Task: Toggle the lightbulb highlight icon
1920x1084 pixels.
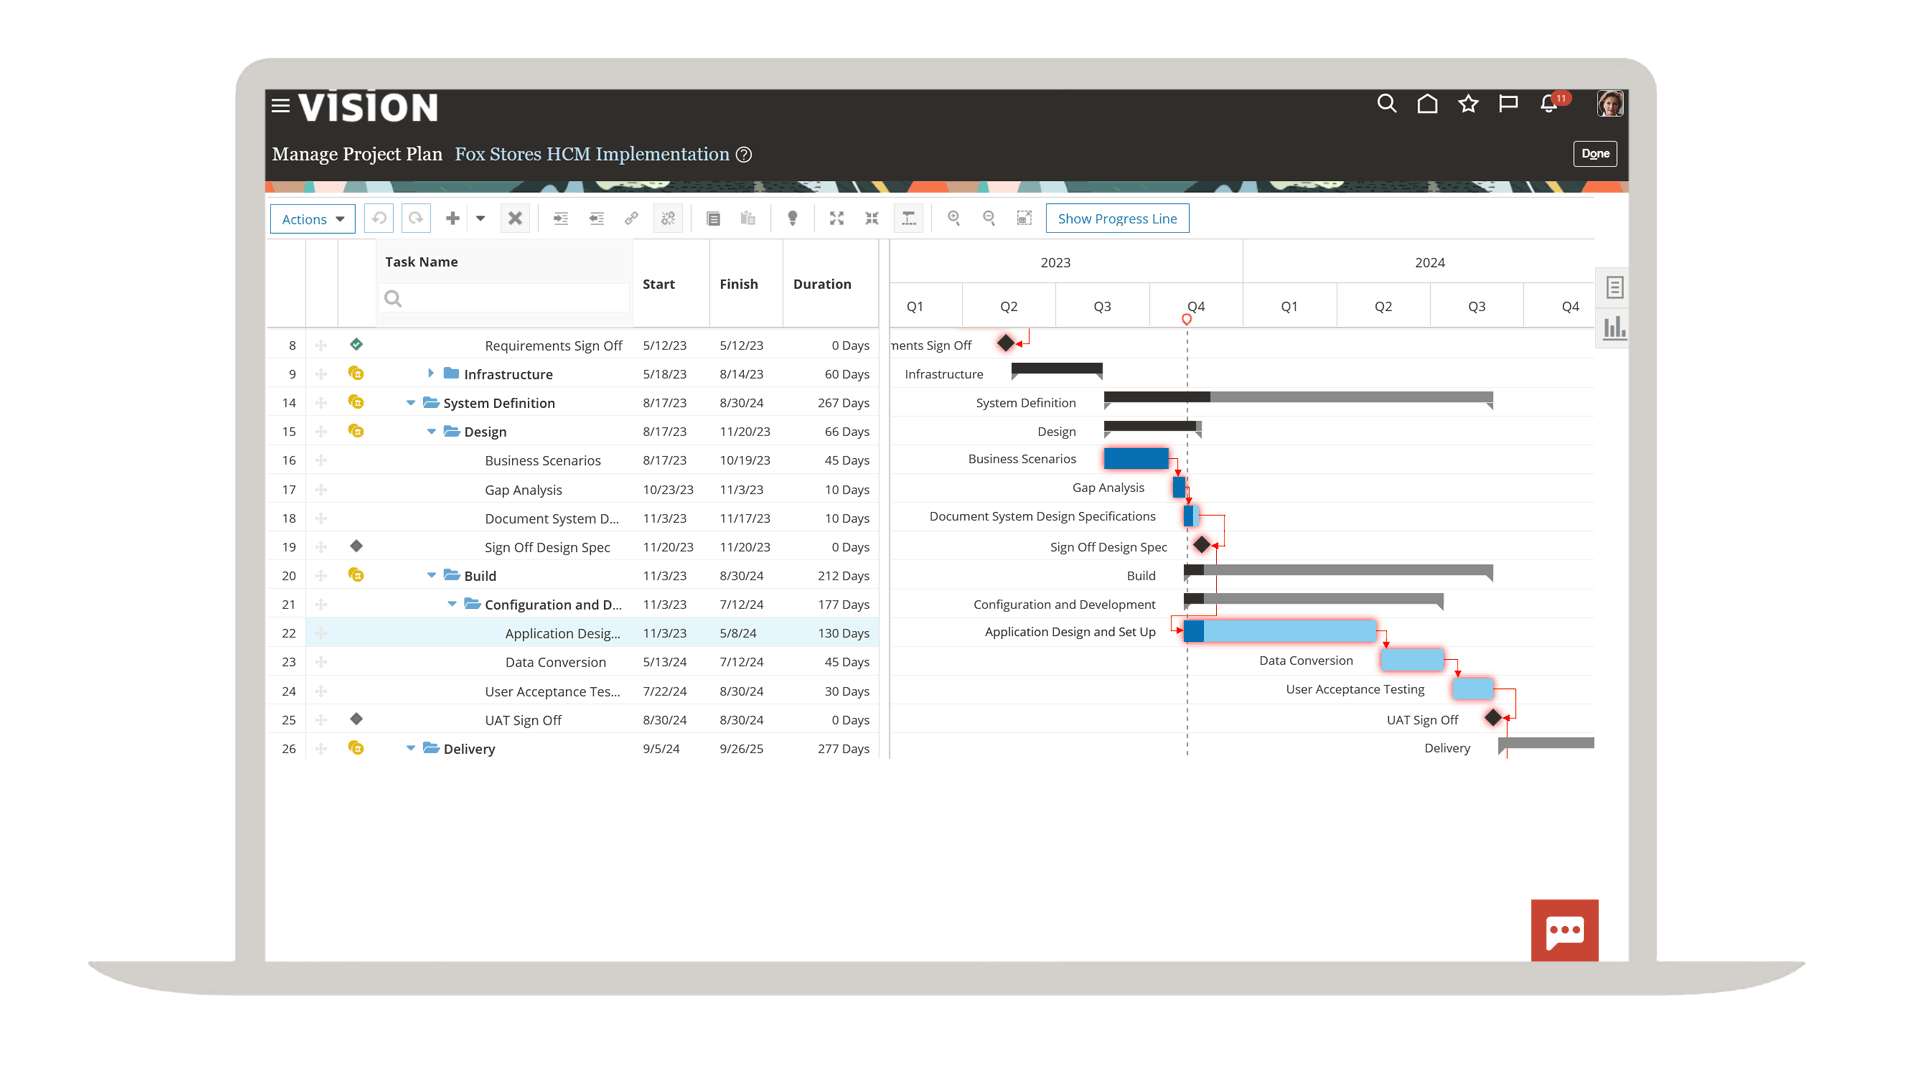Action: click(x=793, y=218)
